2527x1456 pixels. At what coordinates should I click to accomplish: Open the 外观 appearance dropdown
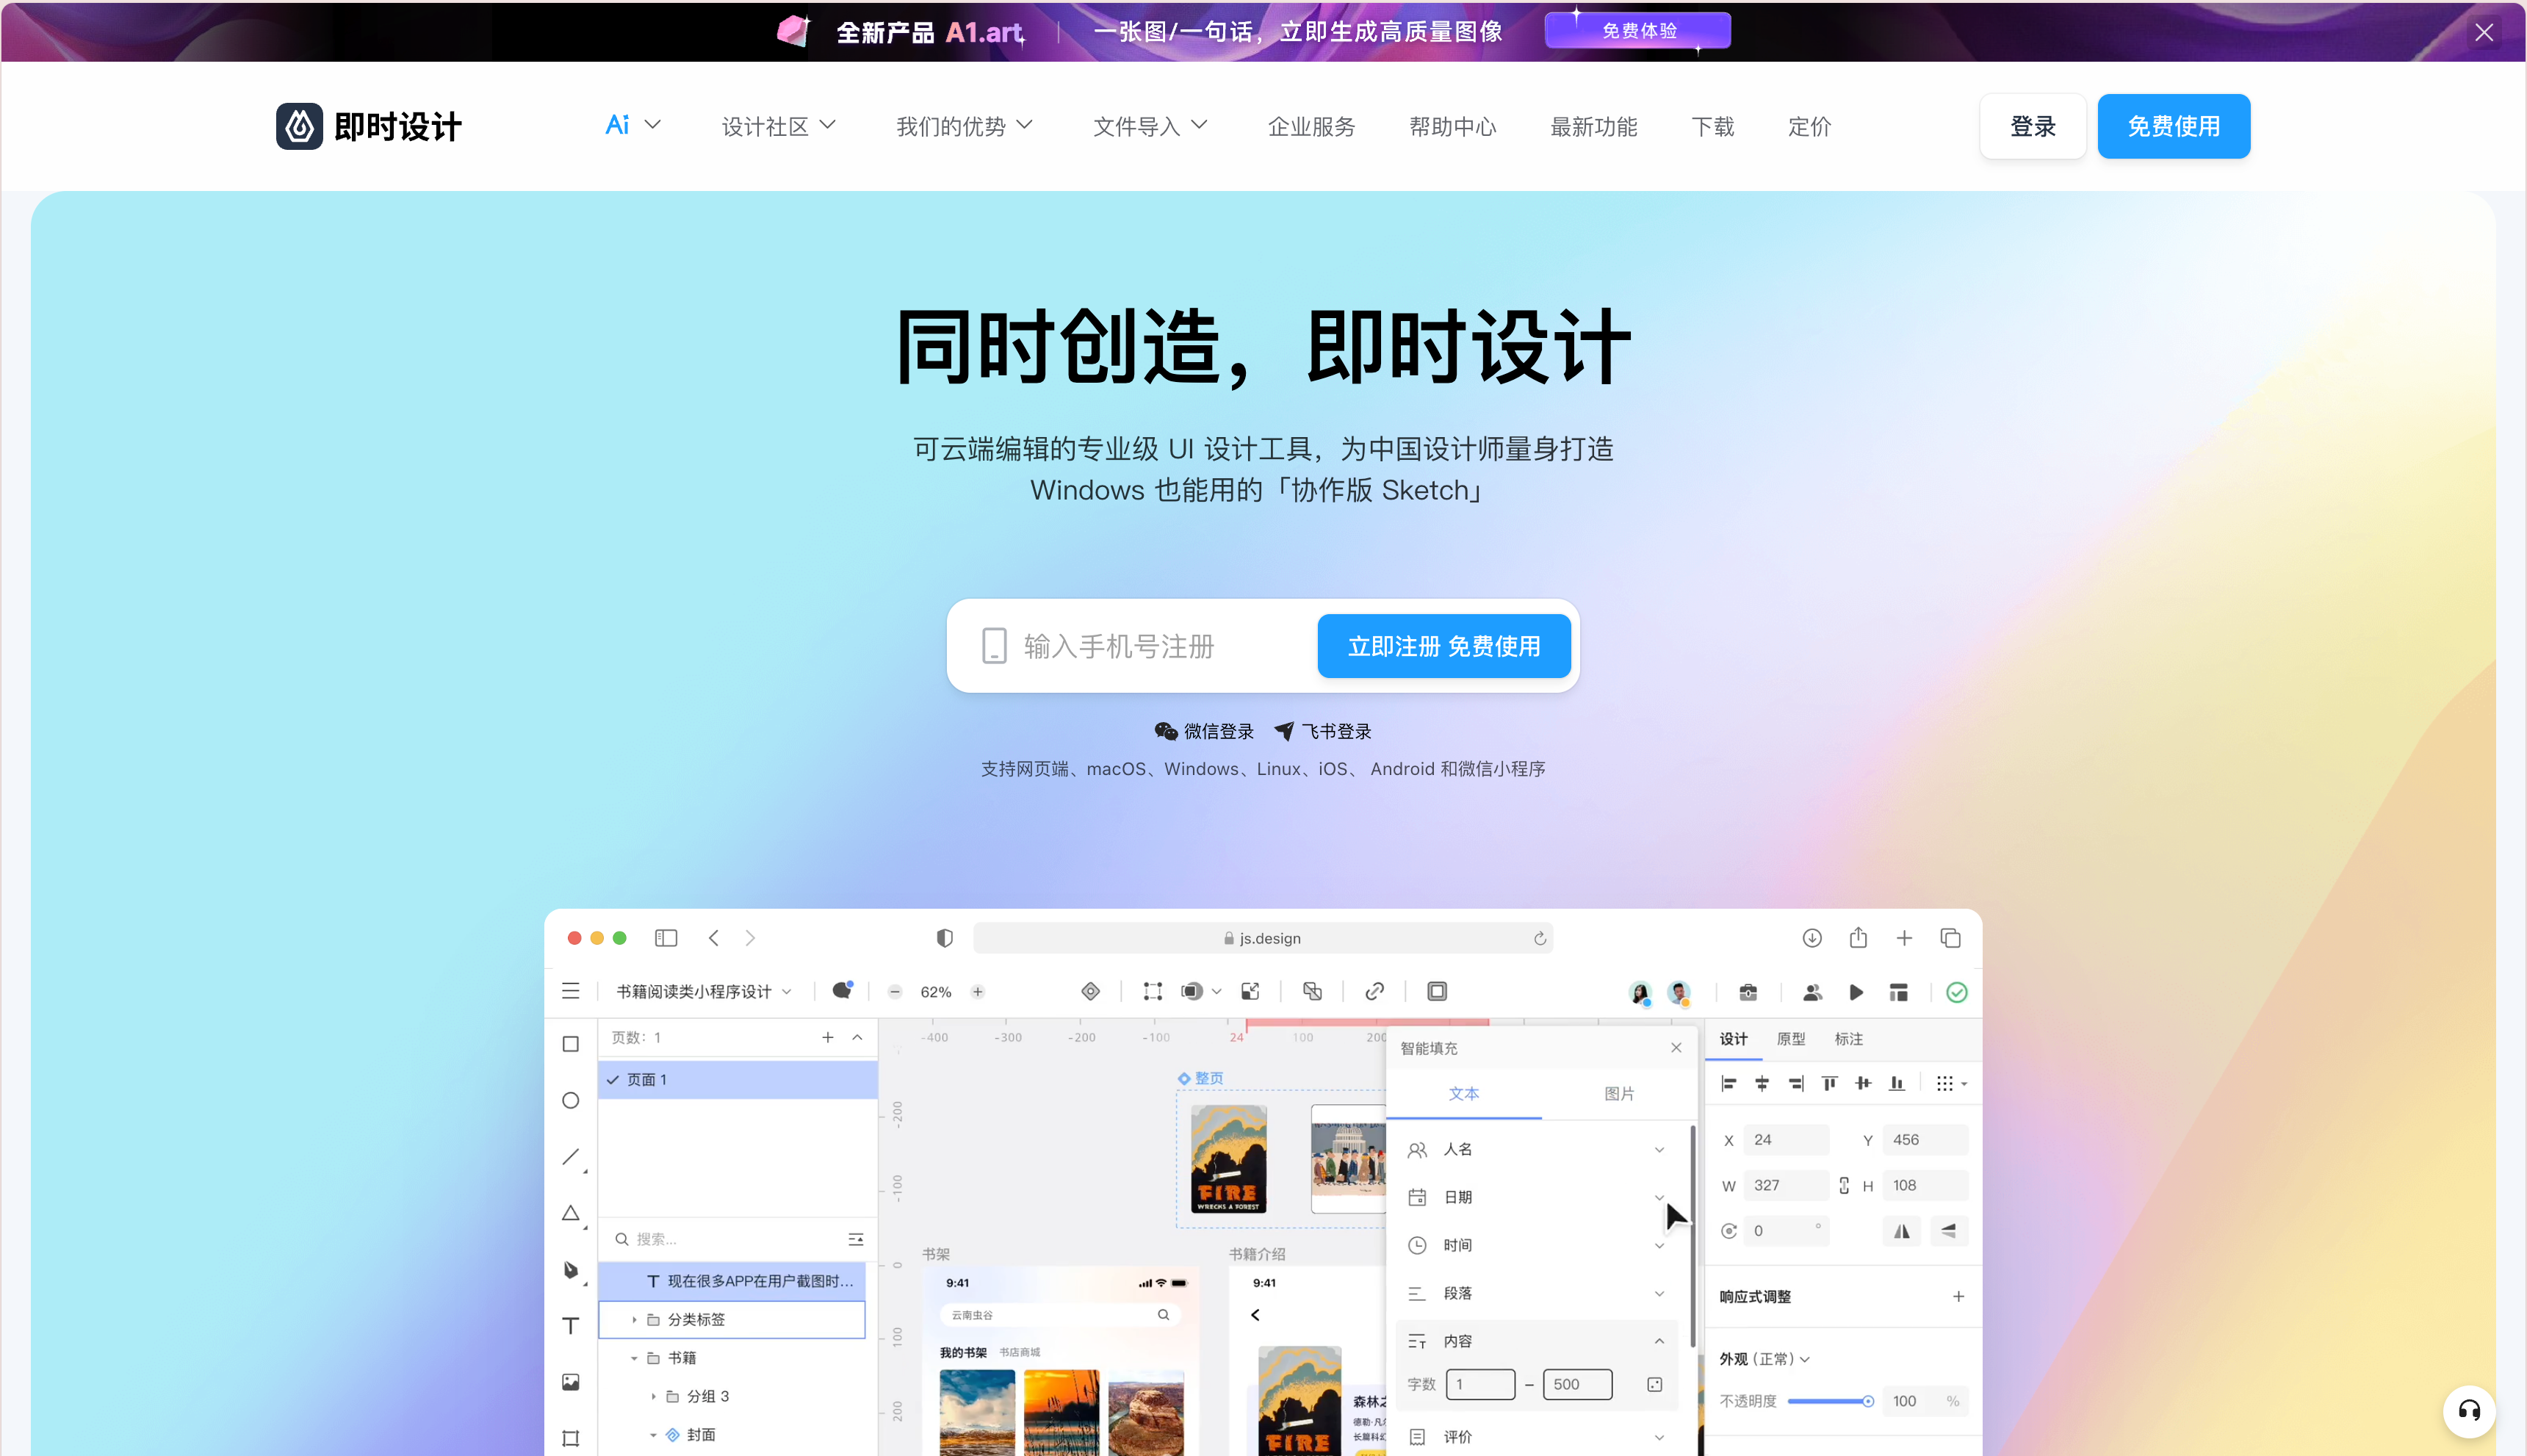tap(1805, 1358)
